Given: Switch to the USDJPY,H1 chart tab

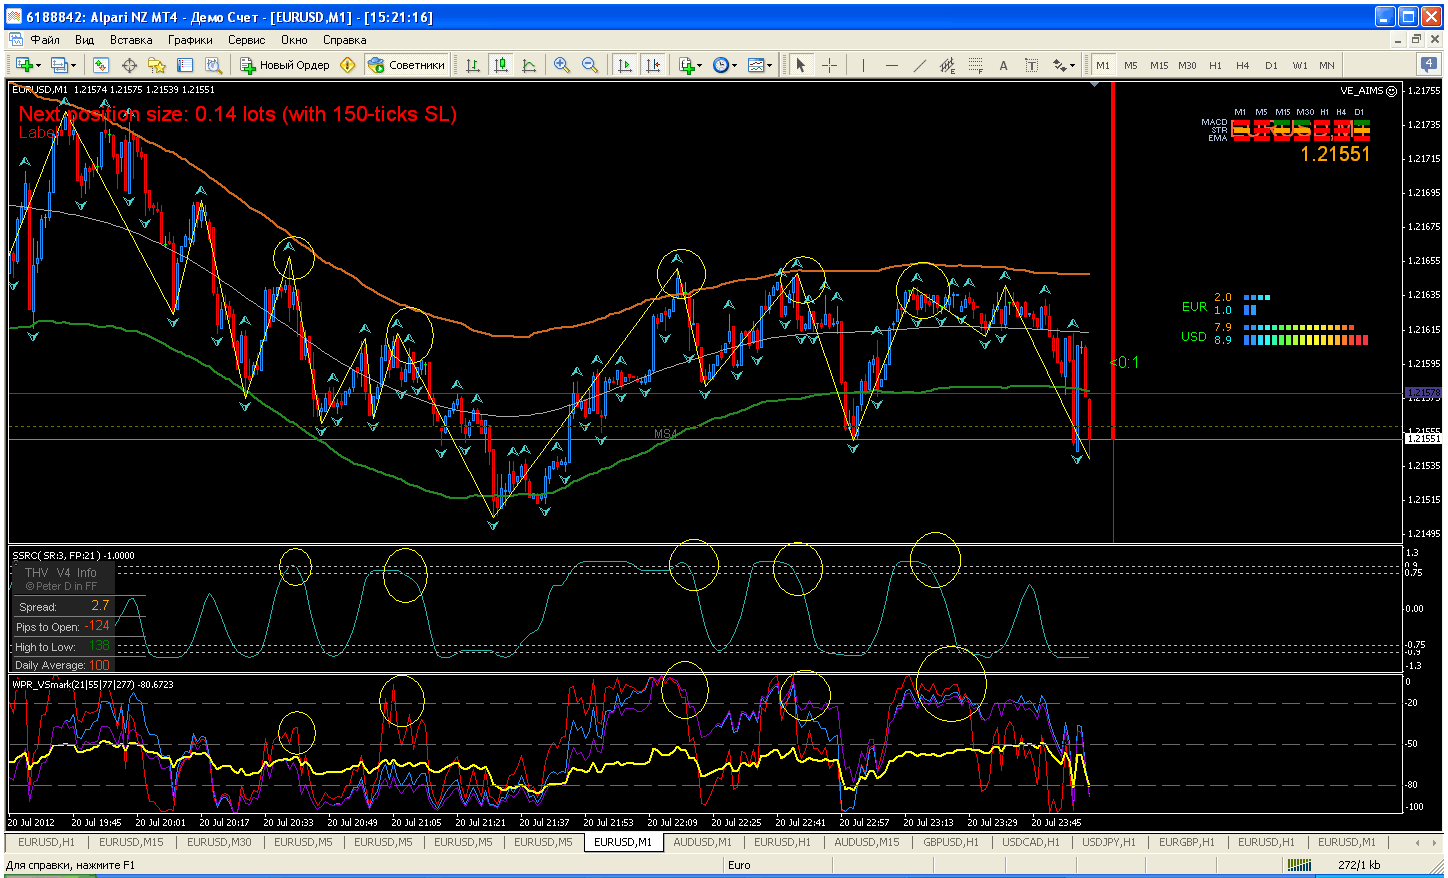Looking at the screenshot, I should (1108, 842).
